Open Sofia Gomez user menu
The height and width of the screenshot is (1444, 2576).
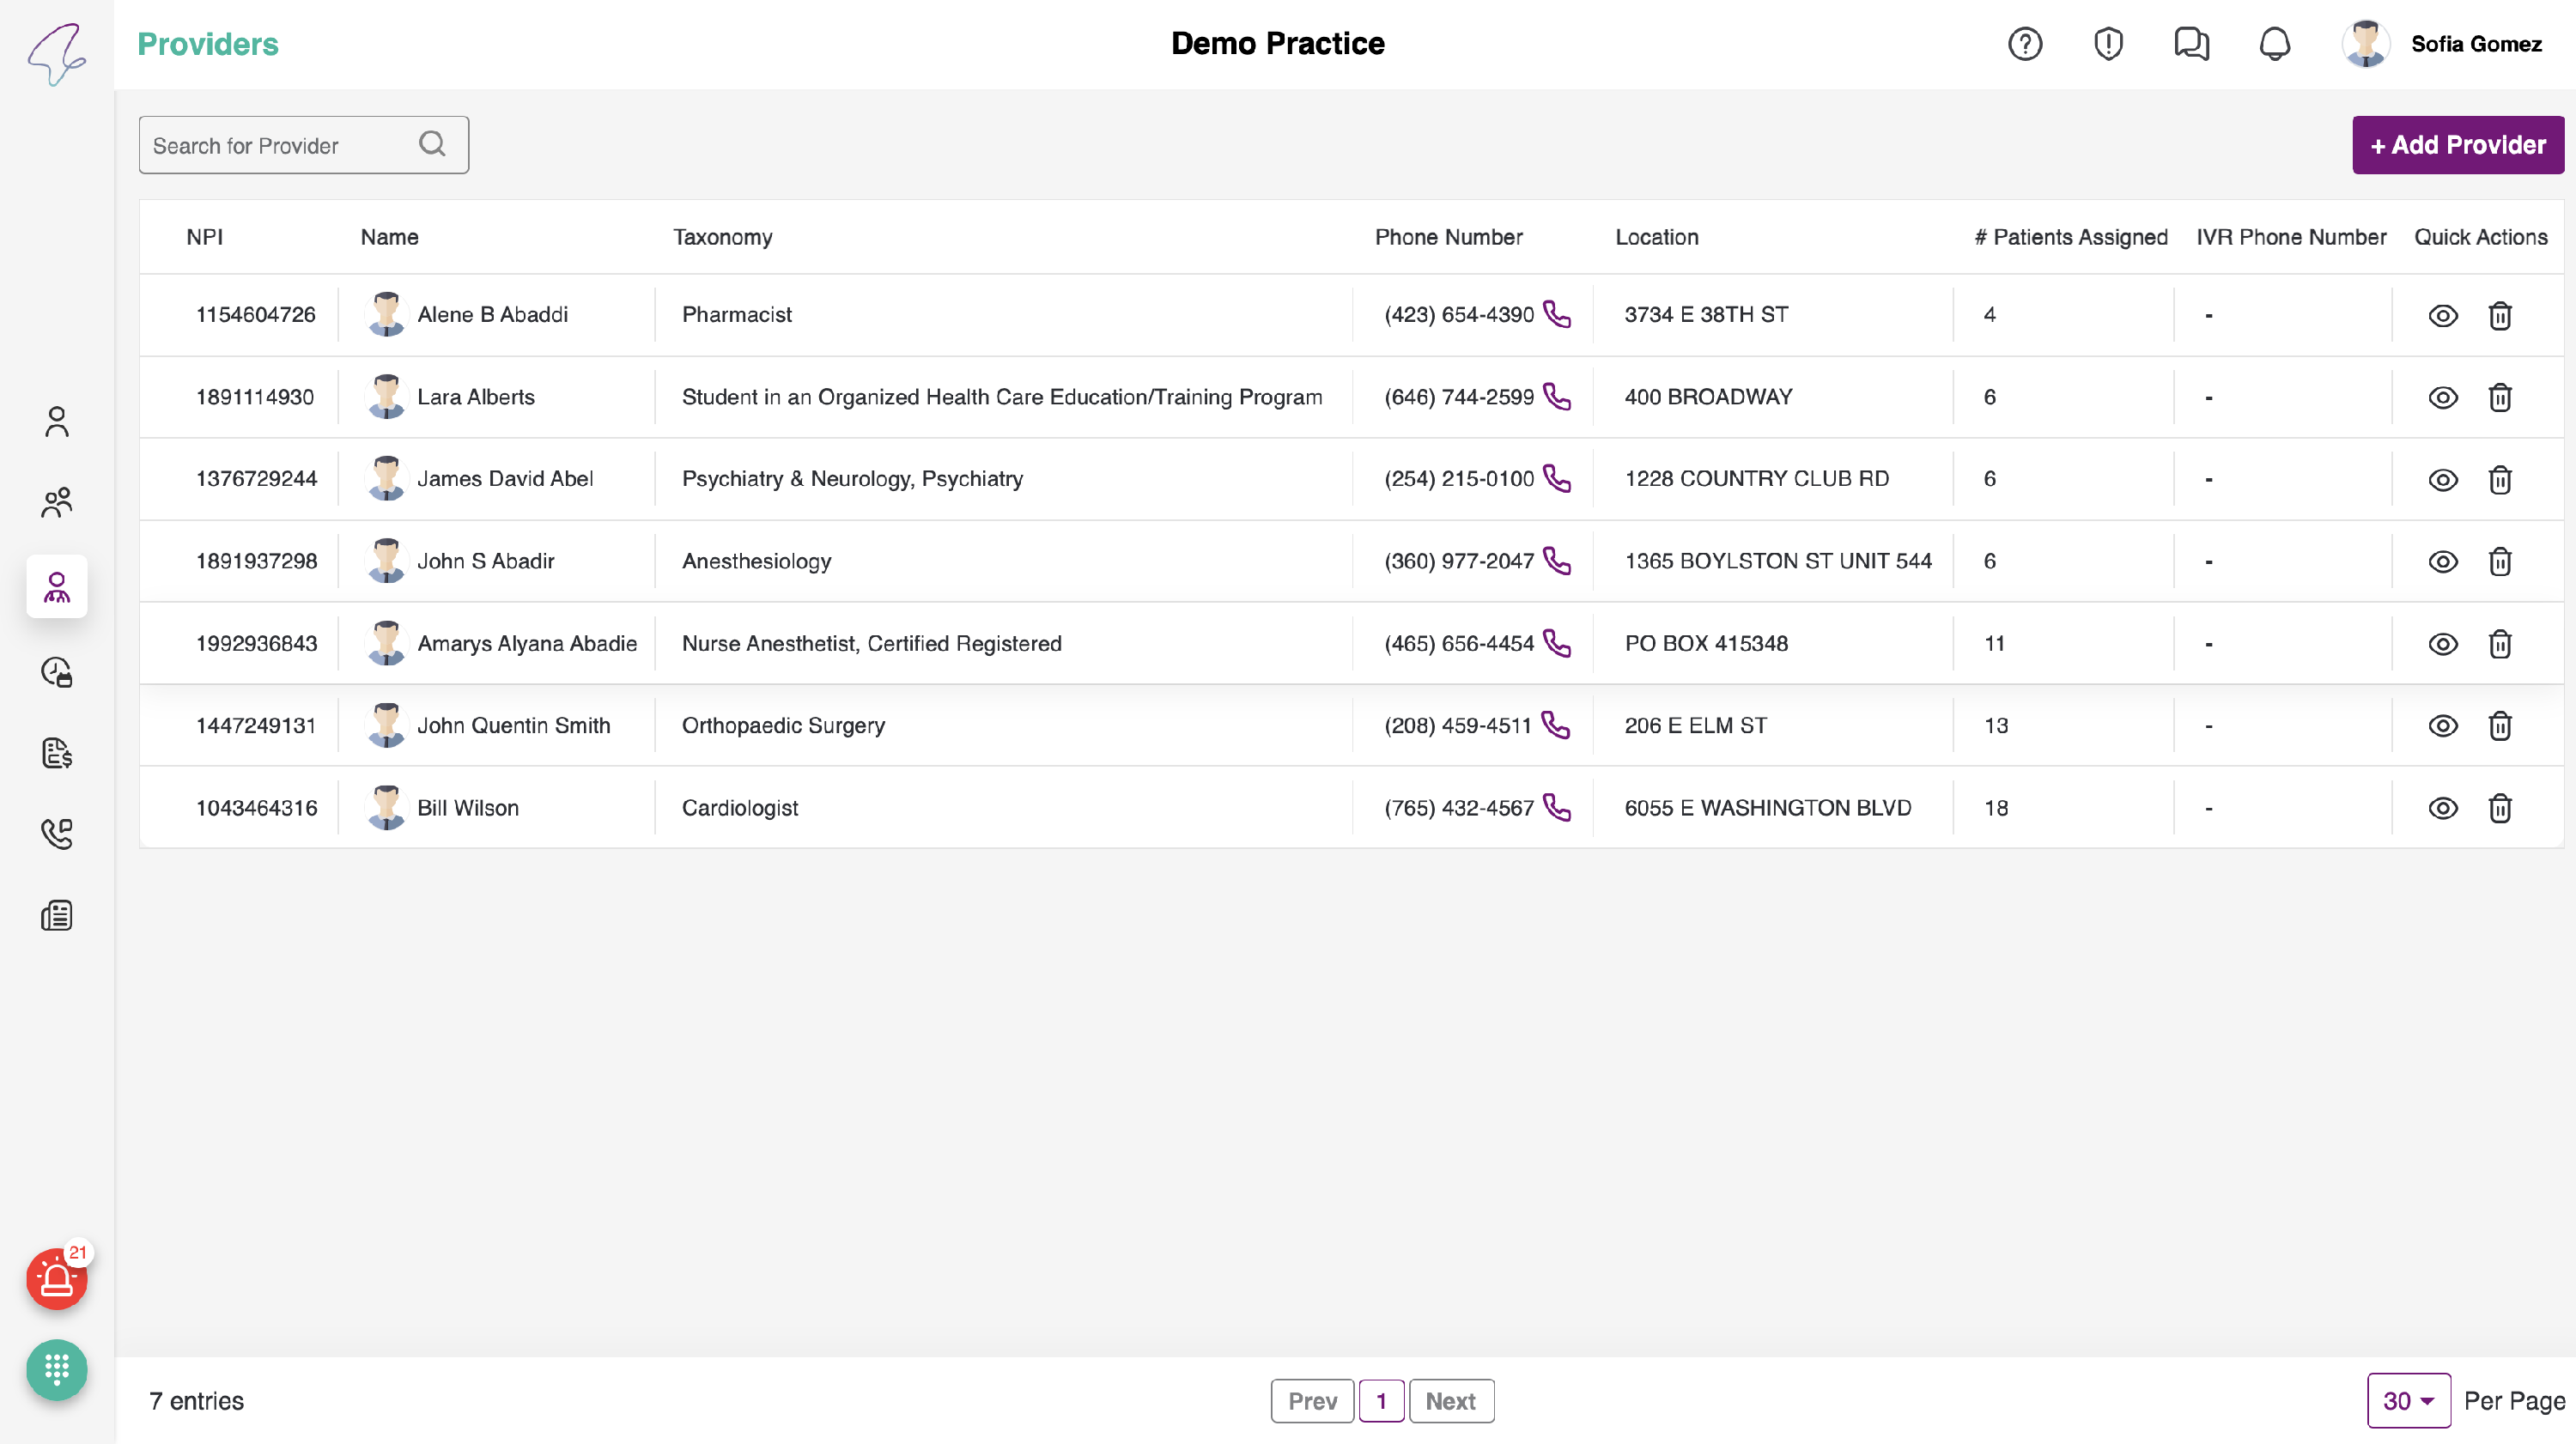click(x=2441, y=44)
